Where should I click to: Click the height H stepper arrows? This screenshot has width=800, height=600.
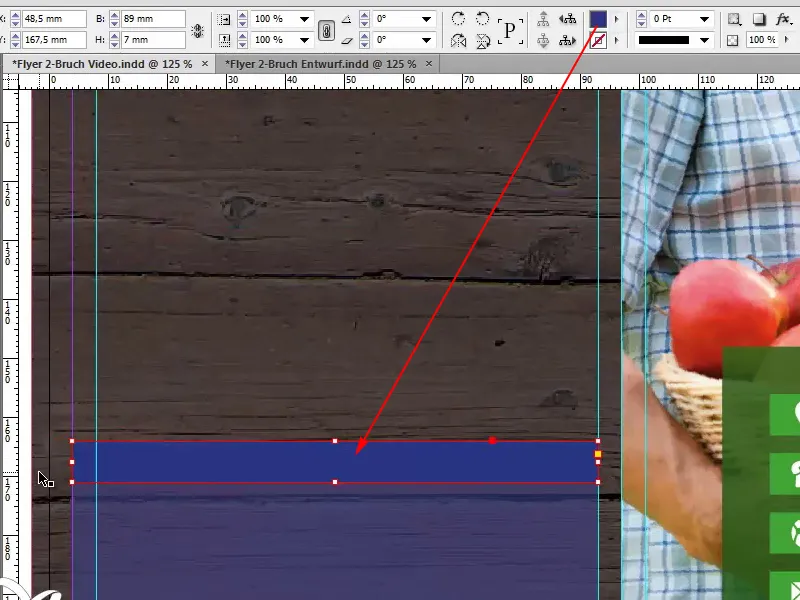click(114, 40)
